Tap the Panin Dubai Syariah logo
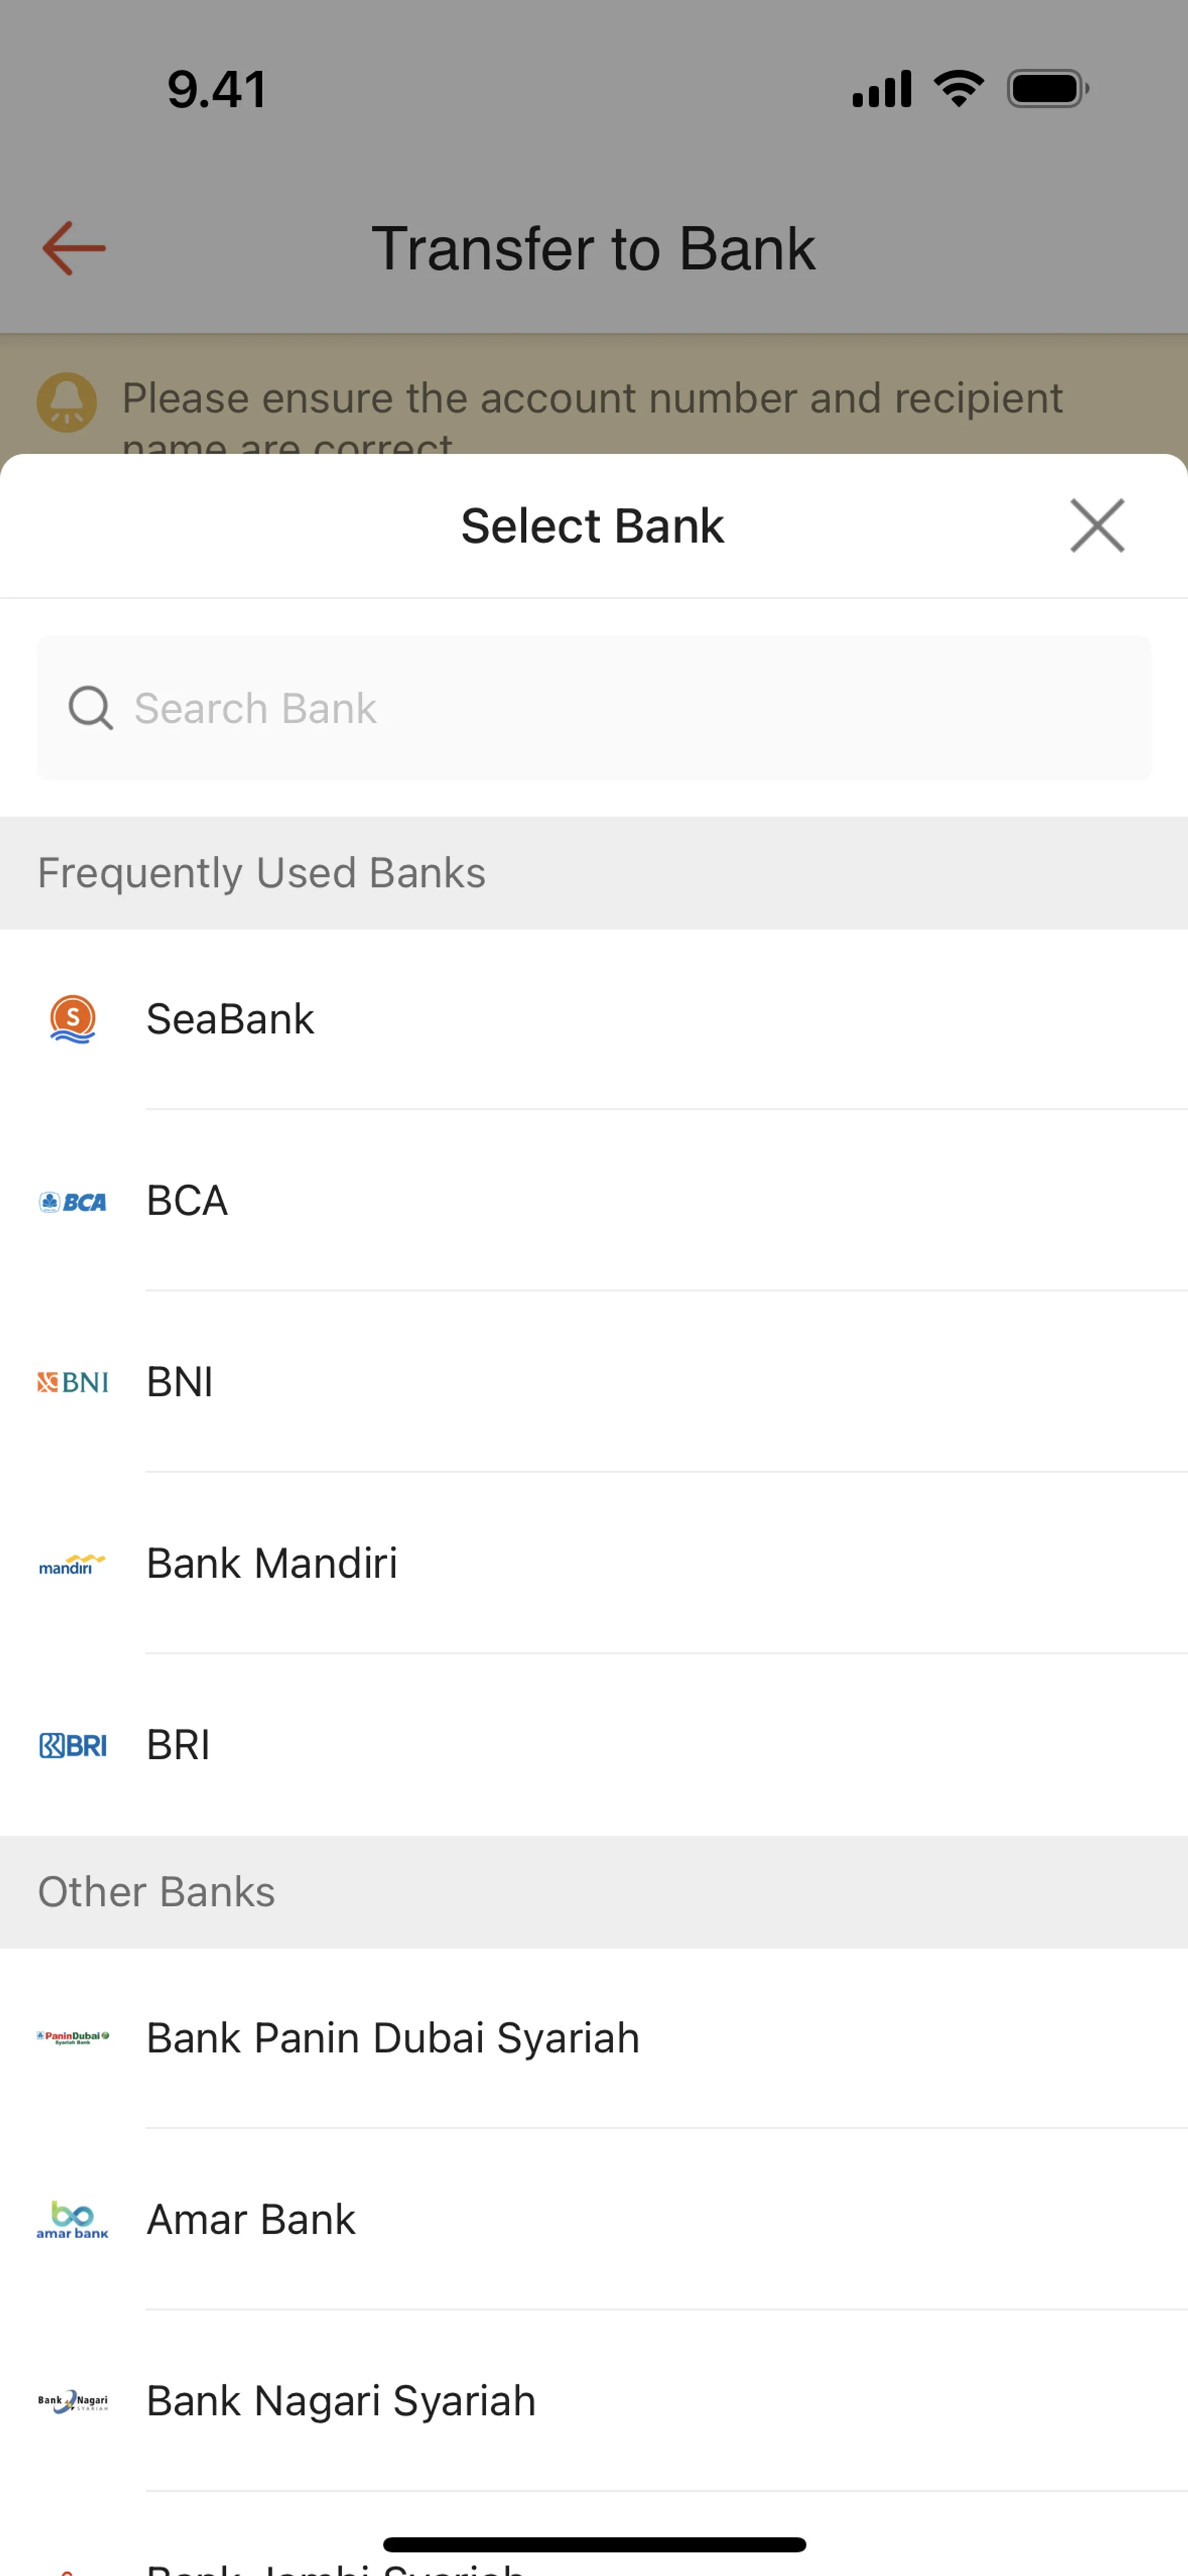The width and height of the screenshot is (1188, 2576). (73, 2038)
